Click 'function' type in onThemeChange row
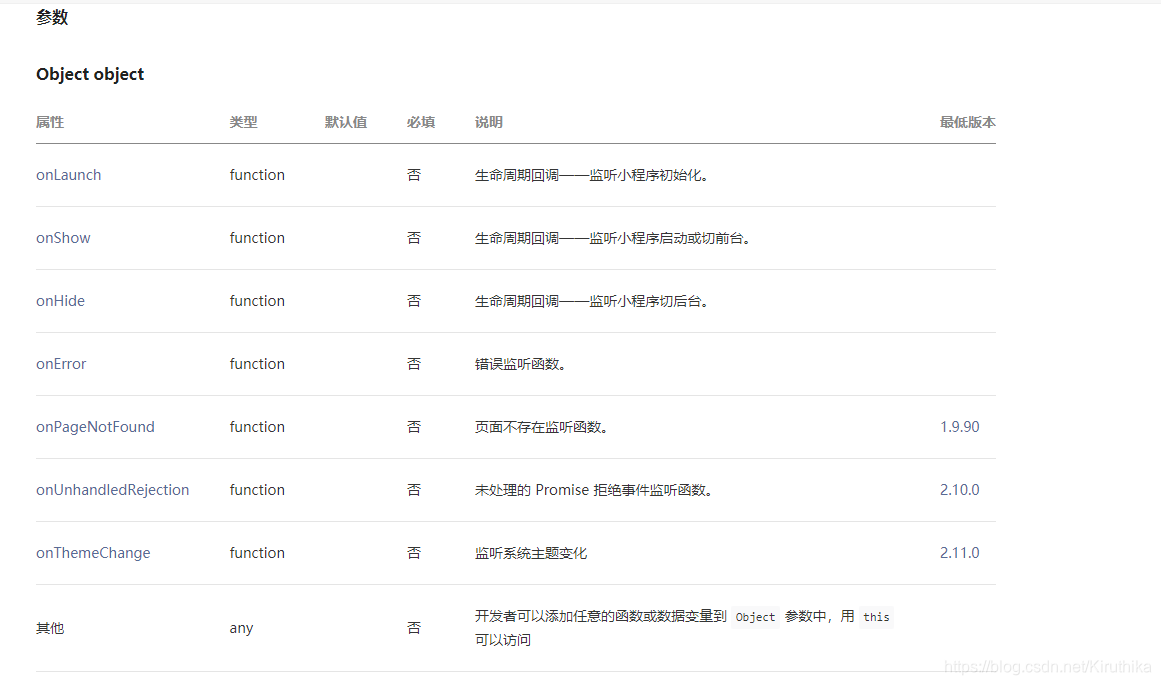The width and height of the screenshot is (1161, 685). click(257, 552)
